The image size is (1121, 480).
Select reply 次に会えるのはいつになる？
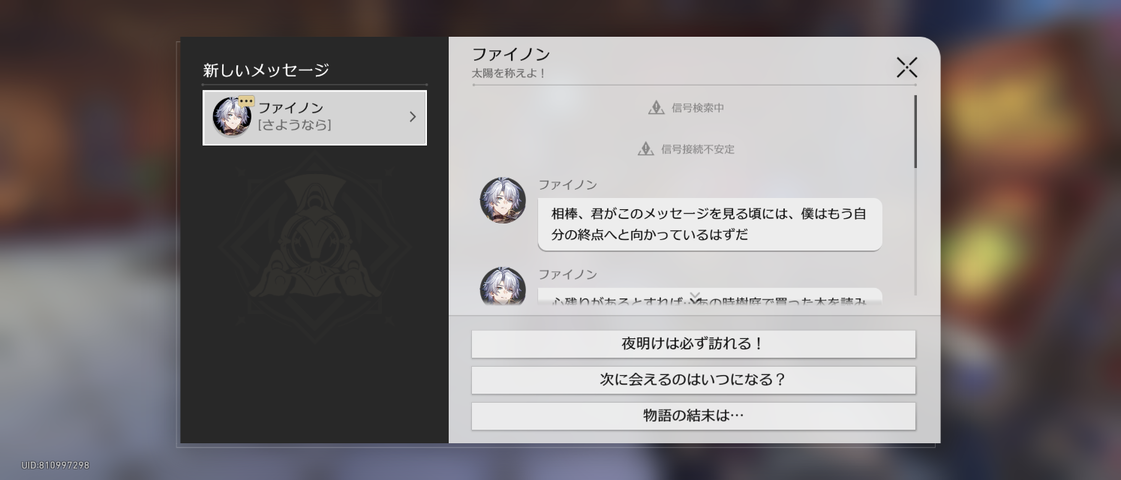pos(693,380)
